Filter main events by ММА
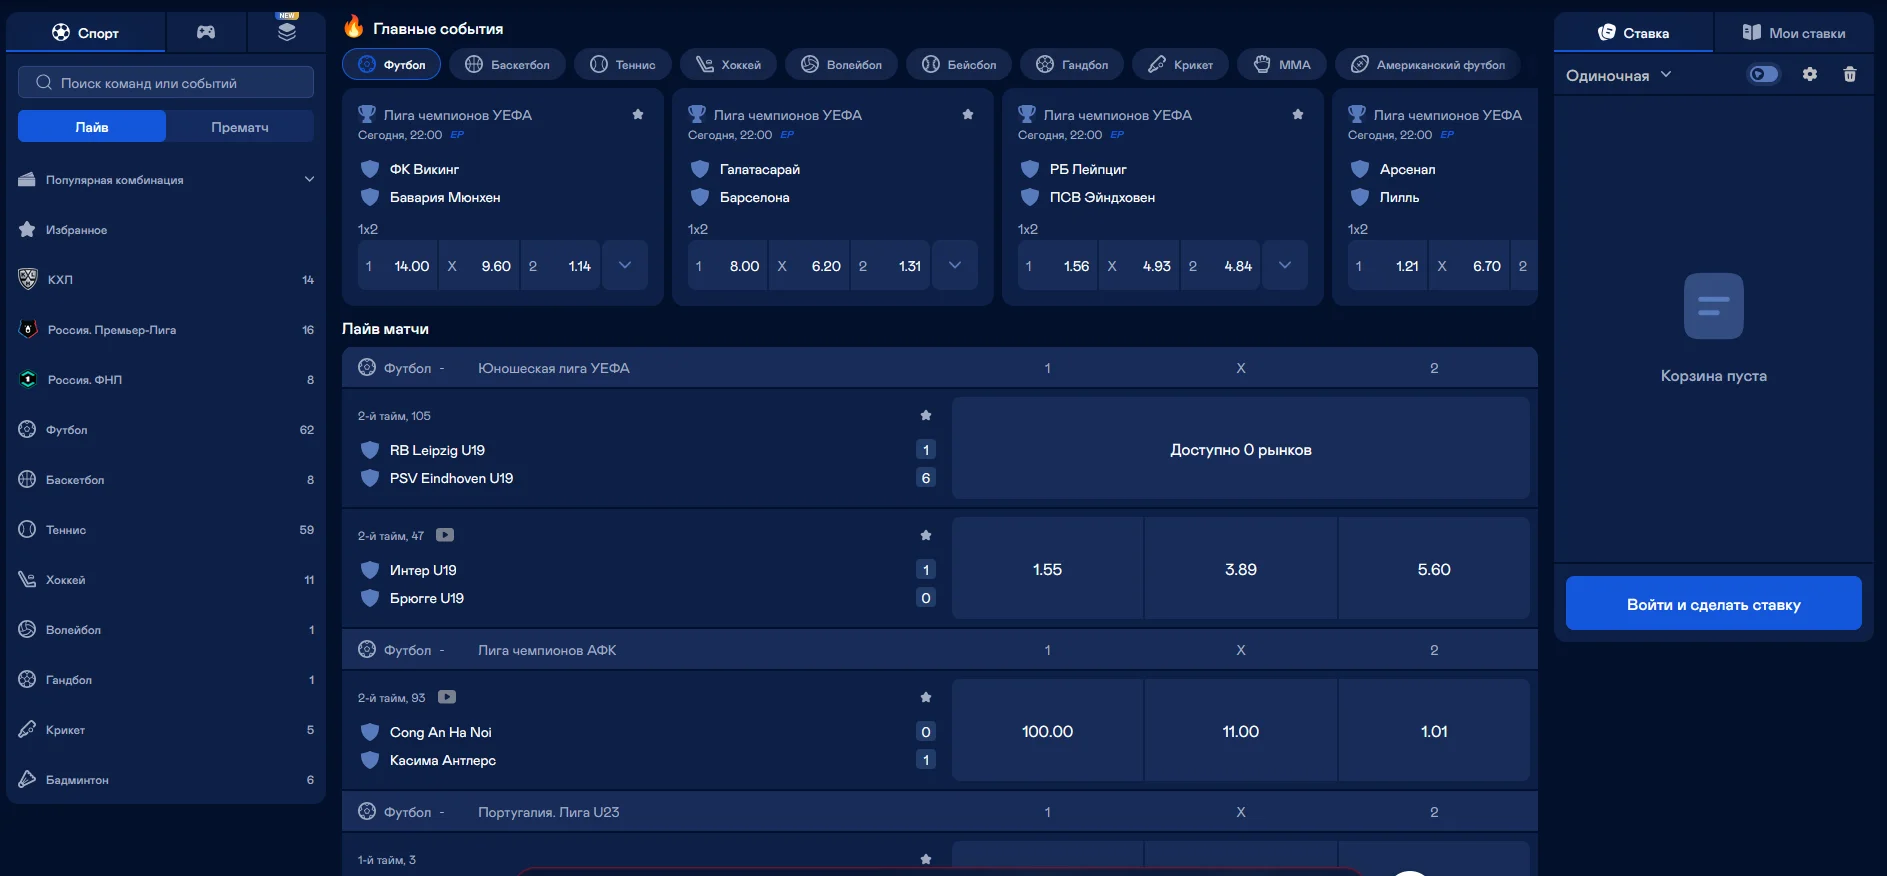The width and height of the screenshot is (1887, 876). (1282, 64)
